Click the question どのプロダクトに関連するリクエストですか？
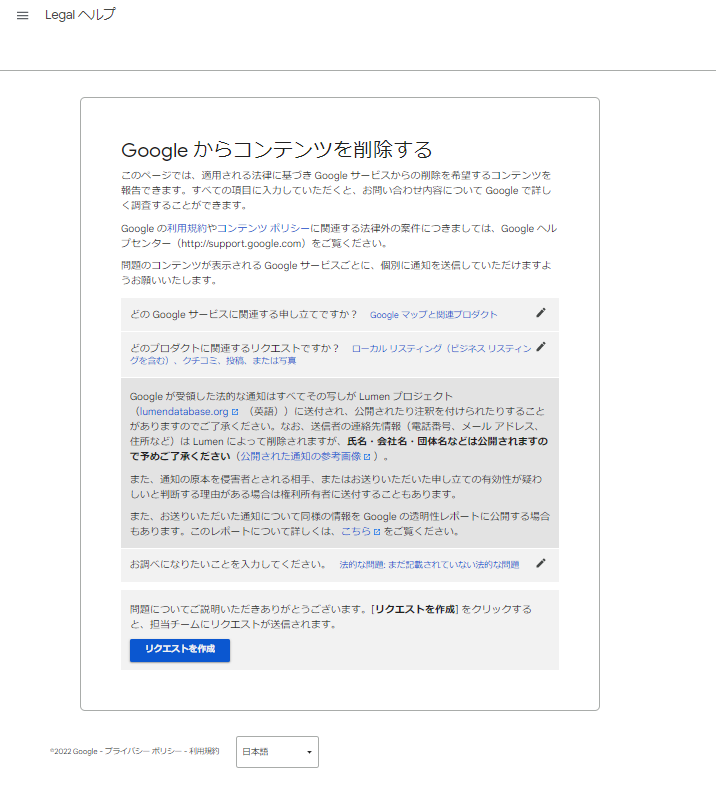 235,348
